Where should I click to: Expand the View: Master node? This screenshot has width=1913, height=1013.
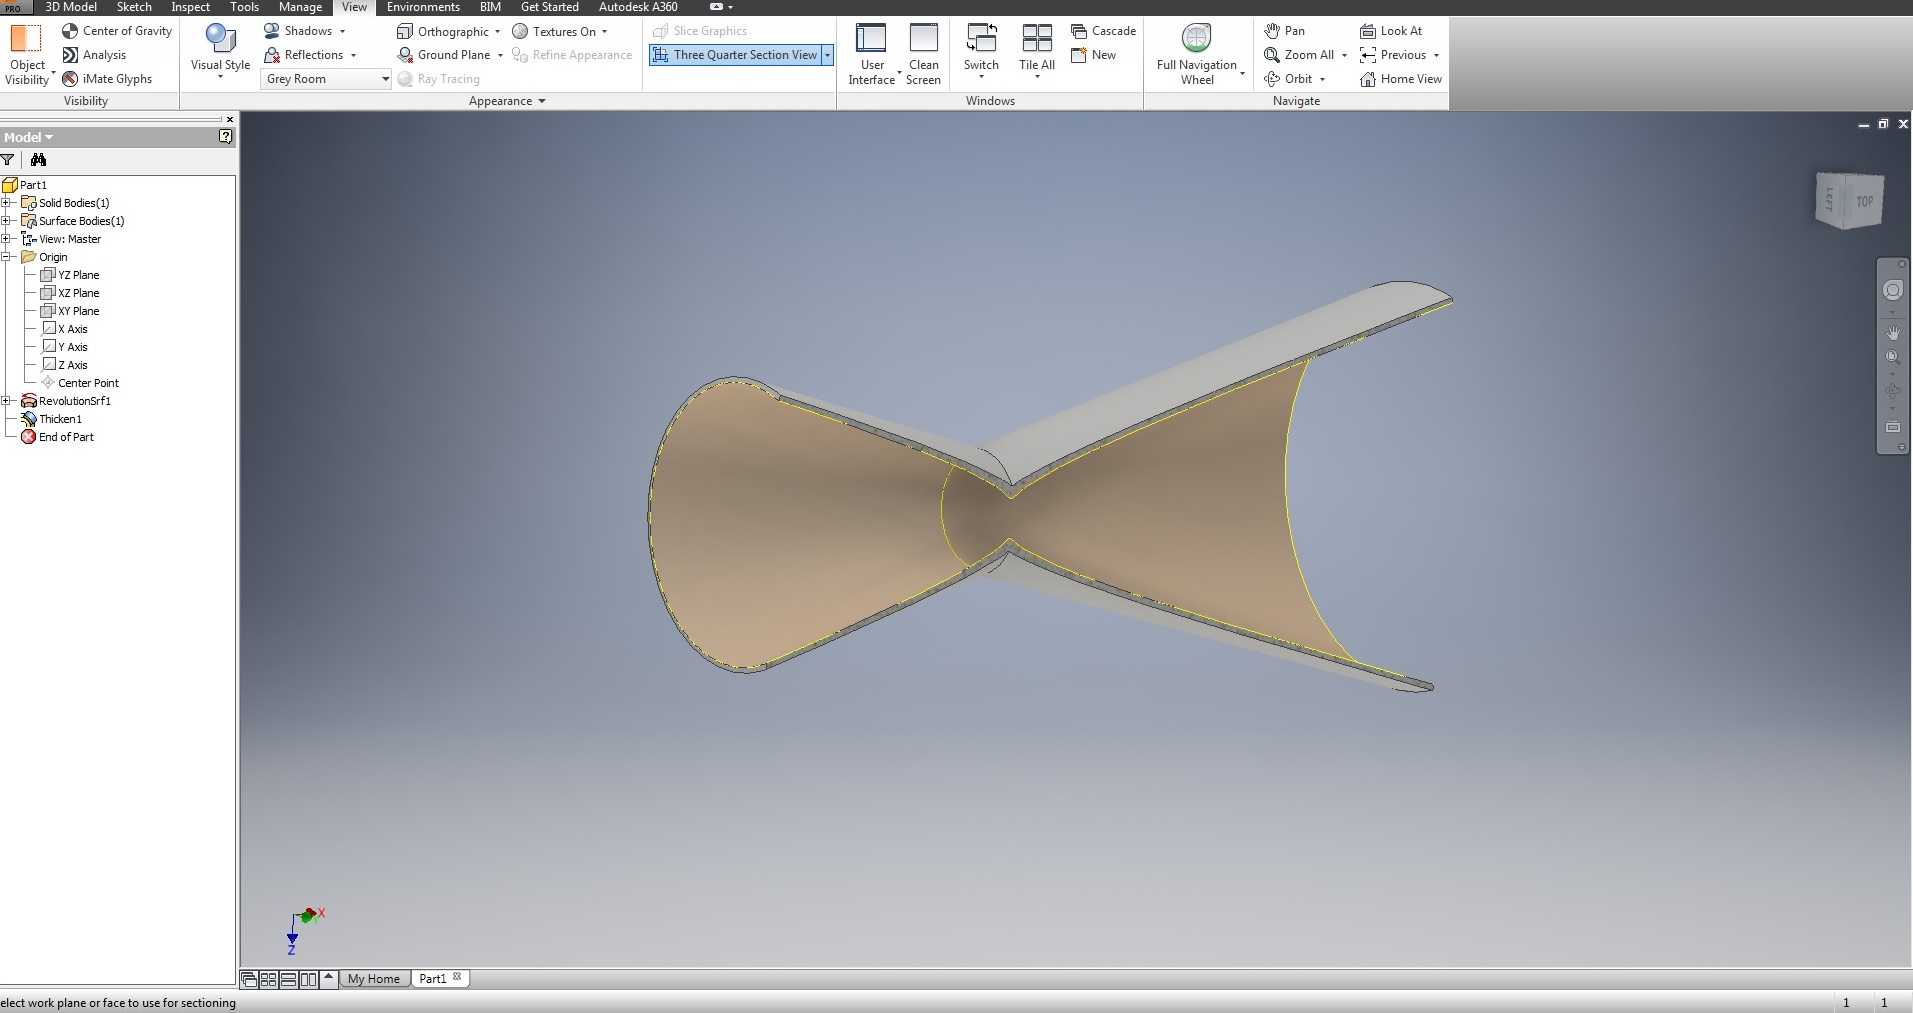click(6, 239)
